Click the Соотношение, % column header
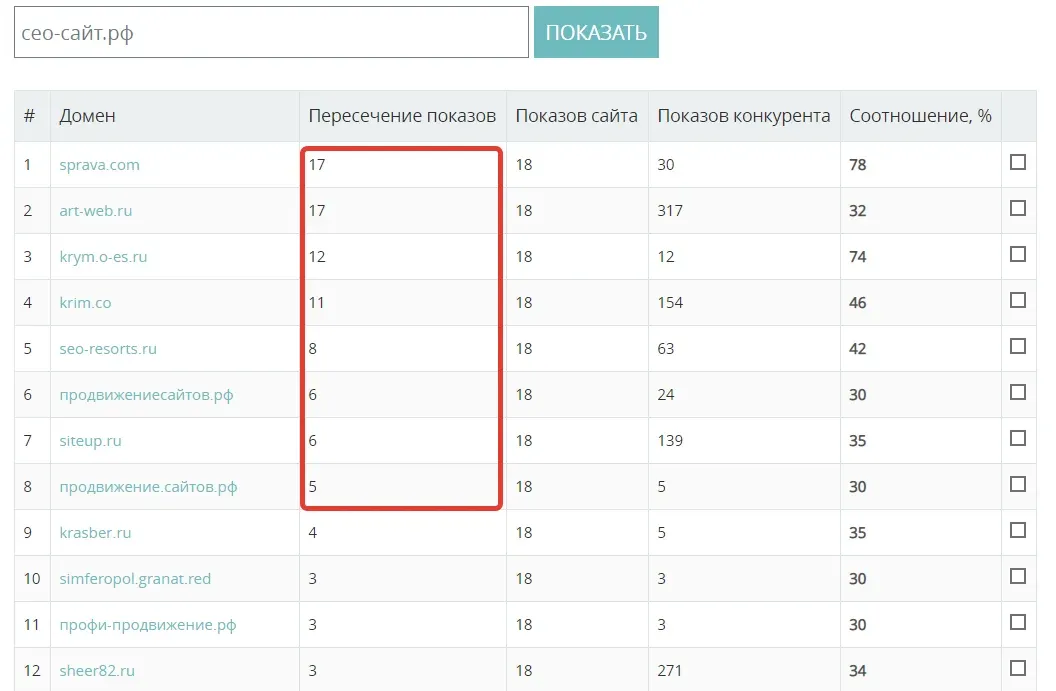This screenshot has height=691, width=1056. 920,116
